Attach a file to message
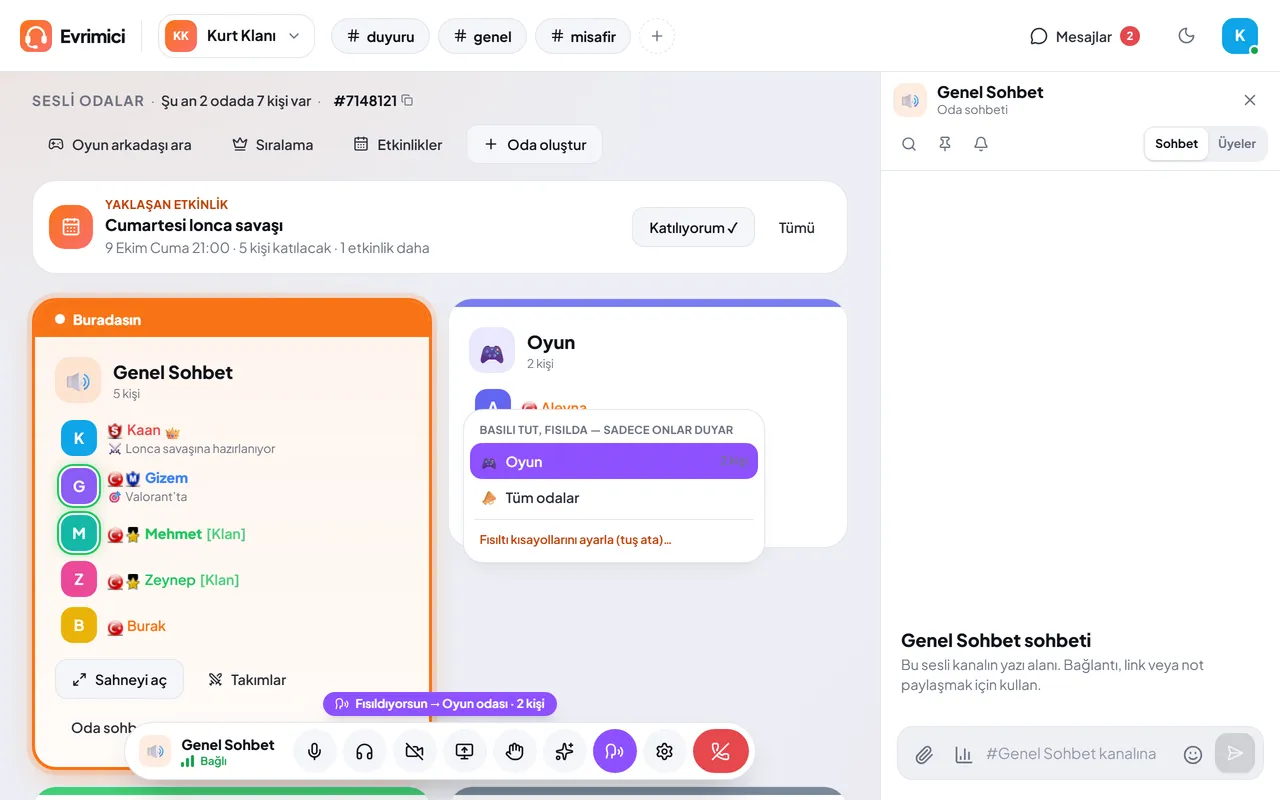The height and width of the screenshot is (800, 1280). pos(925,754)
